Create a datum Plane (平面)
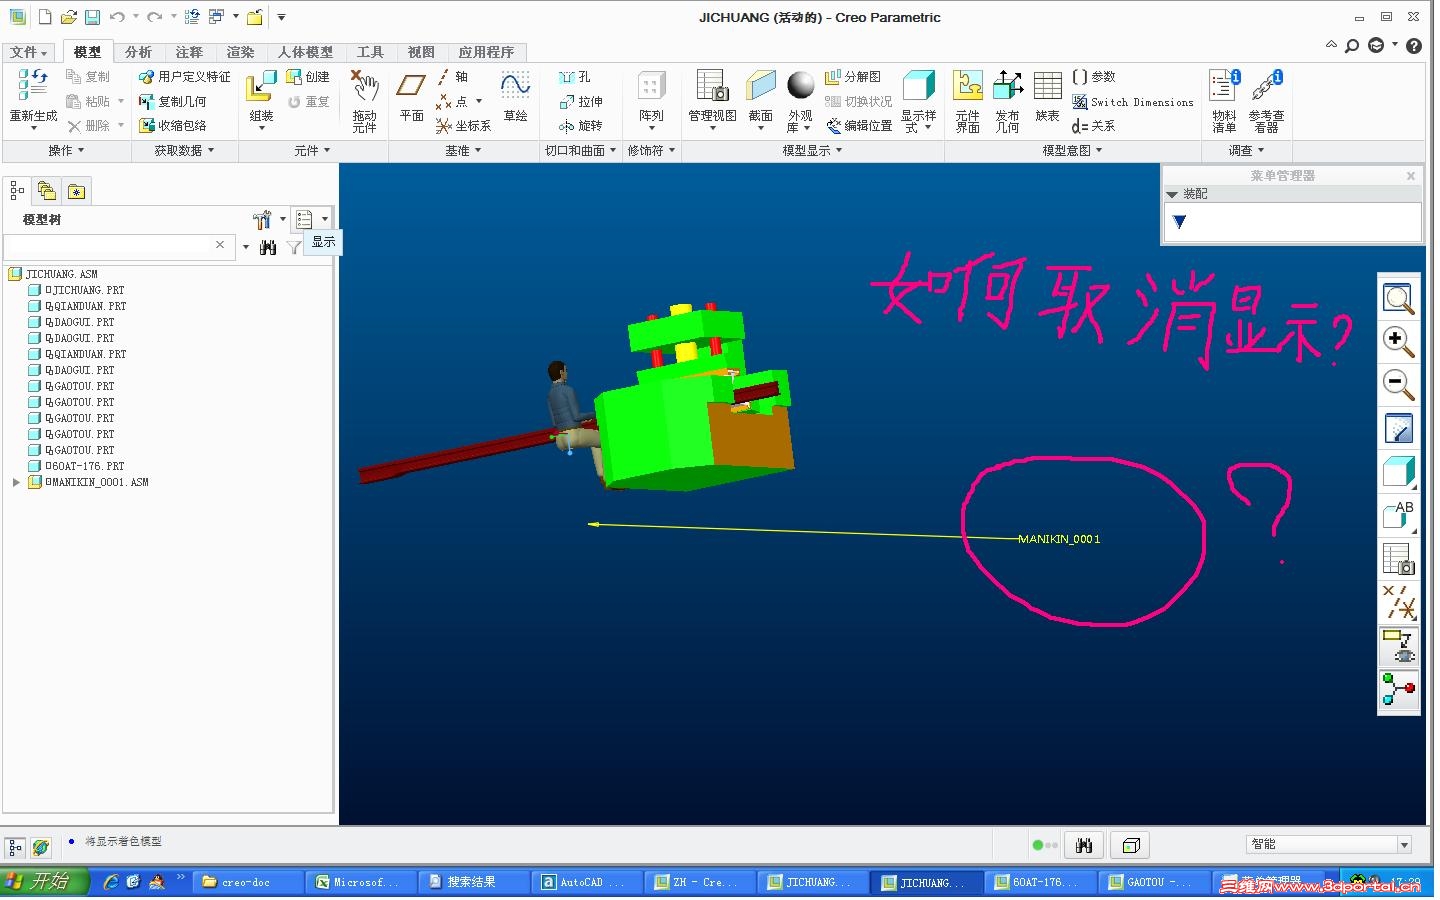1440x900 pixels. click(x=412, y=97)
